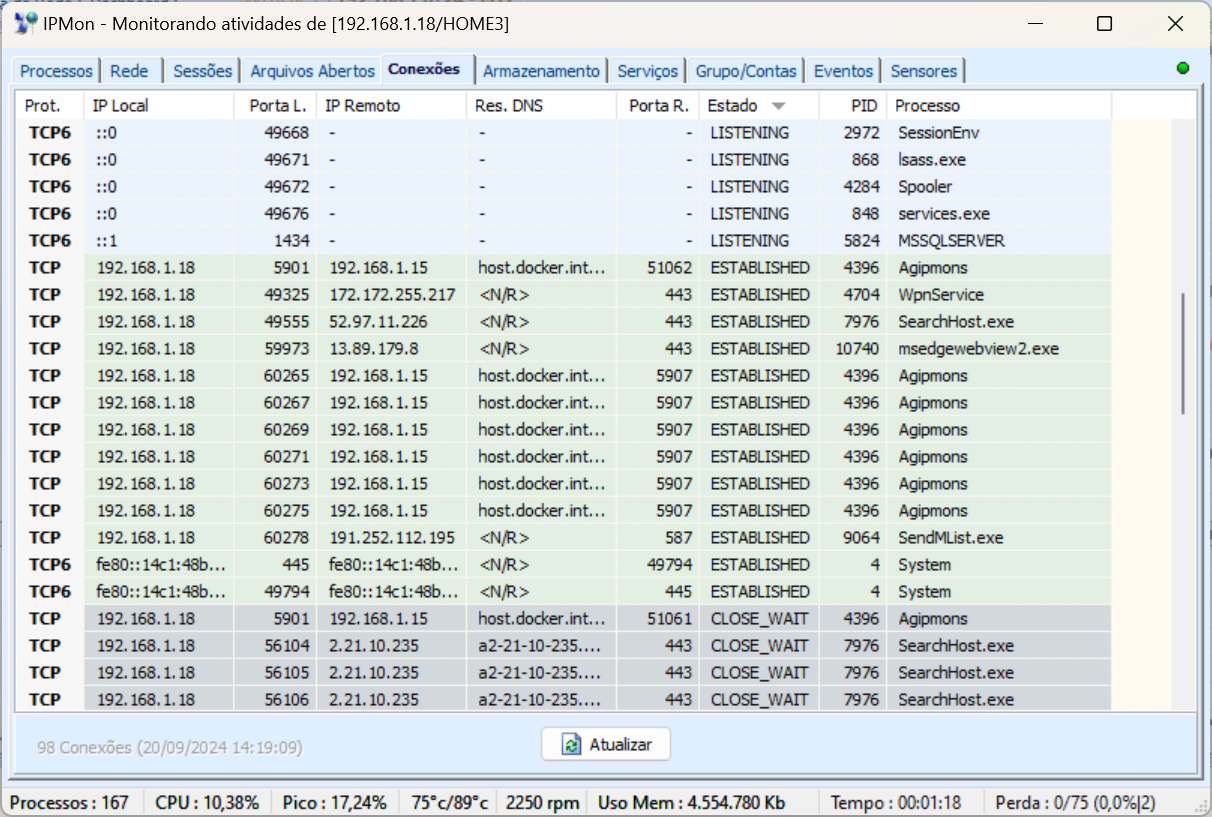The width and height of the screenshot is (1212, 817).
Task: Sort by IP Remoto column header
Action: pyautogui.click(x=392, y=105)
